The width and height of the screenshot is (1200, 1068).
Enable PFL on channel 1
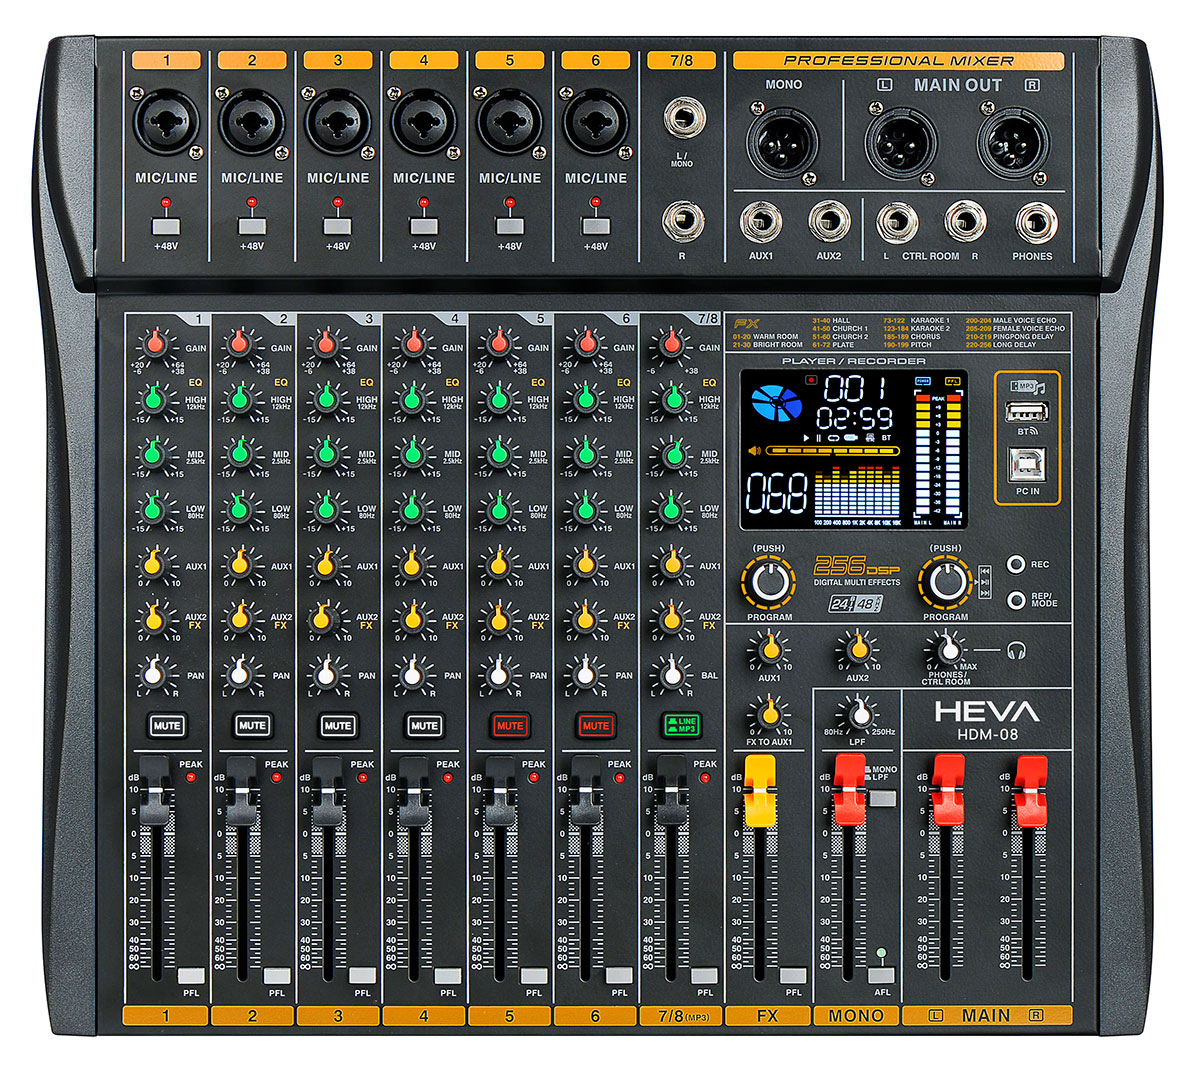191,976
